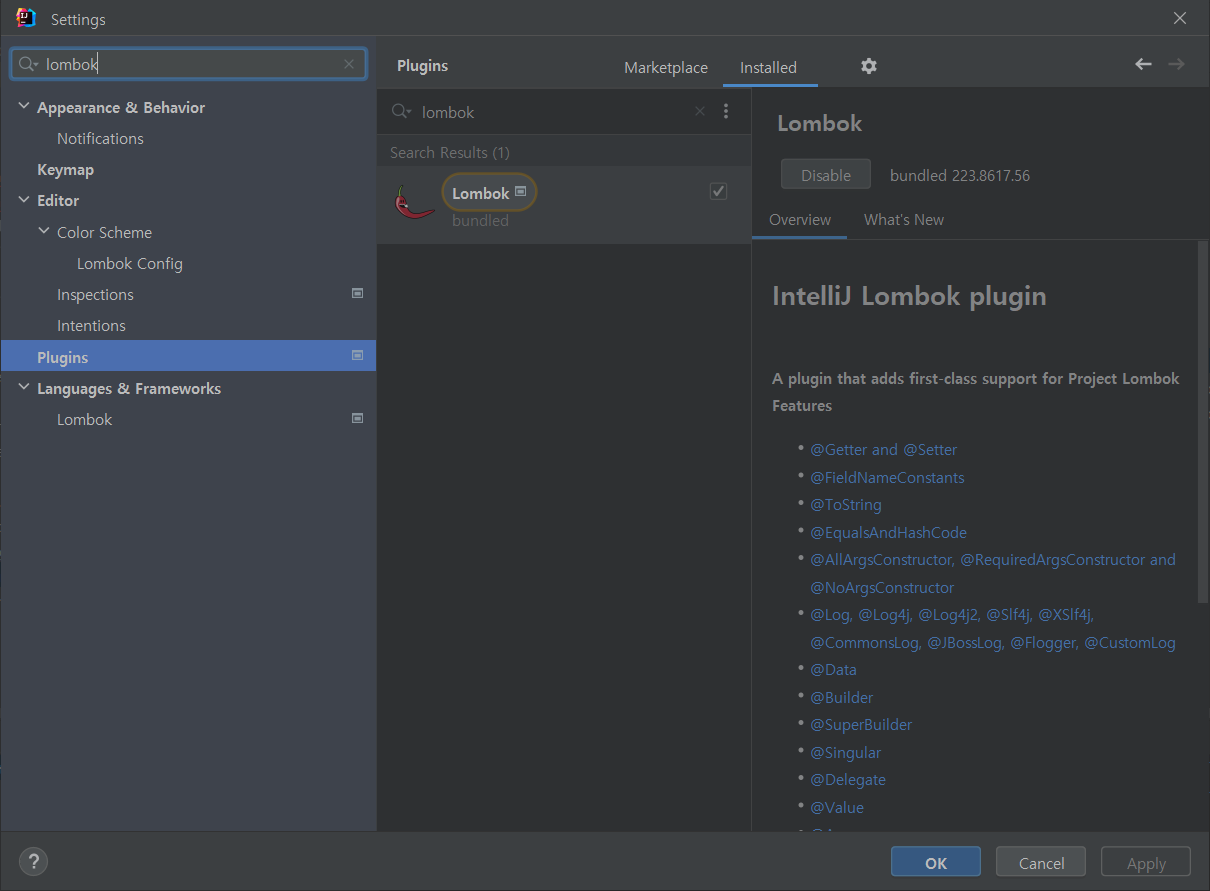Click the search magnifier icon in settings search
The height and width of the screenshot is (891, 1210).
28,64
